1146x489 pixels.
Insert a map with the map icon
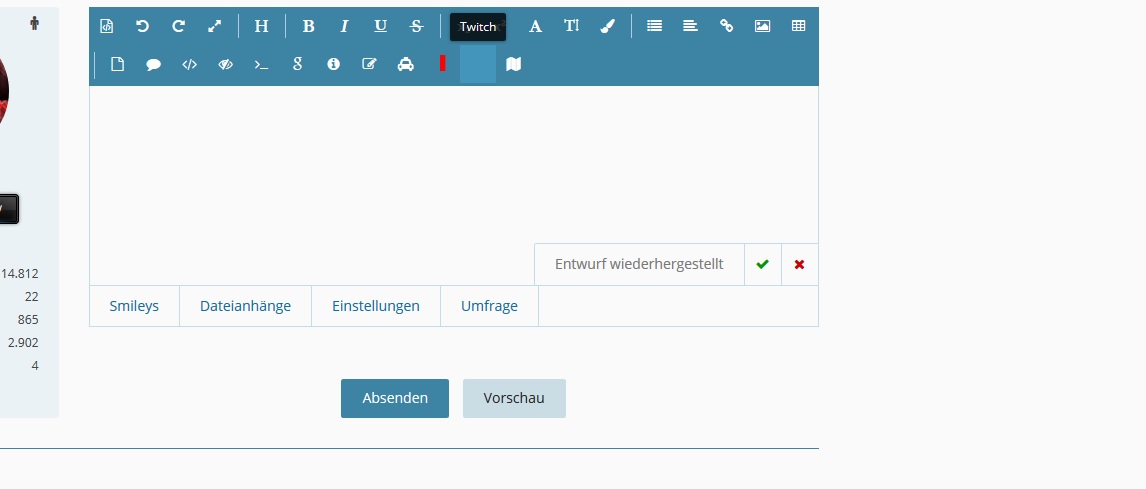point(514,64)
